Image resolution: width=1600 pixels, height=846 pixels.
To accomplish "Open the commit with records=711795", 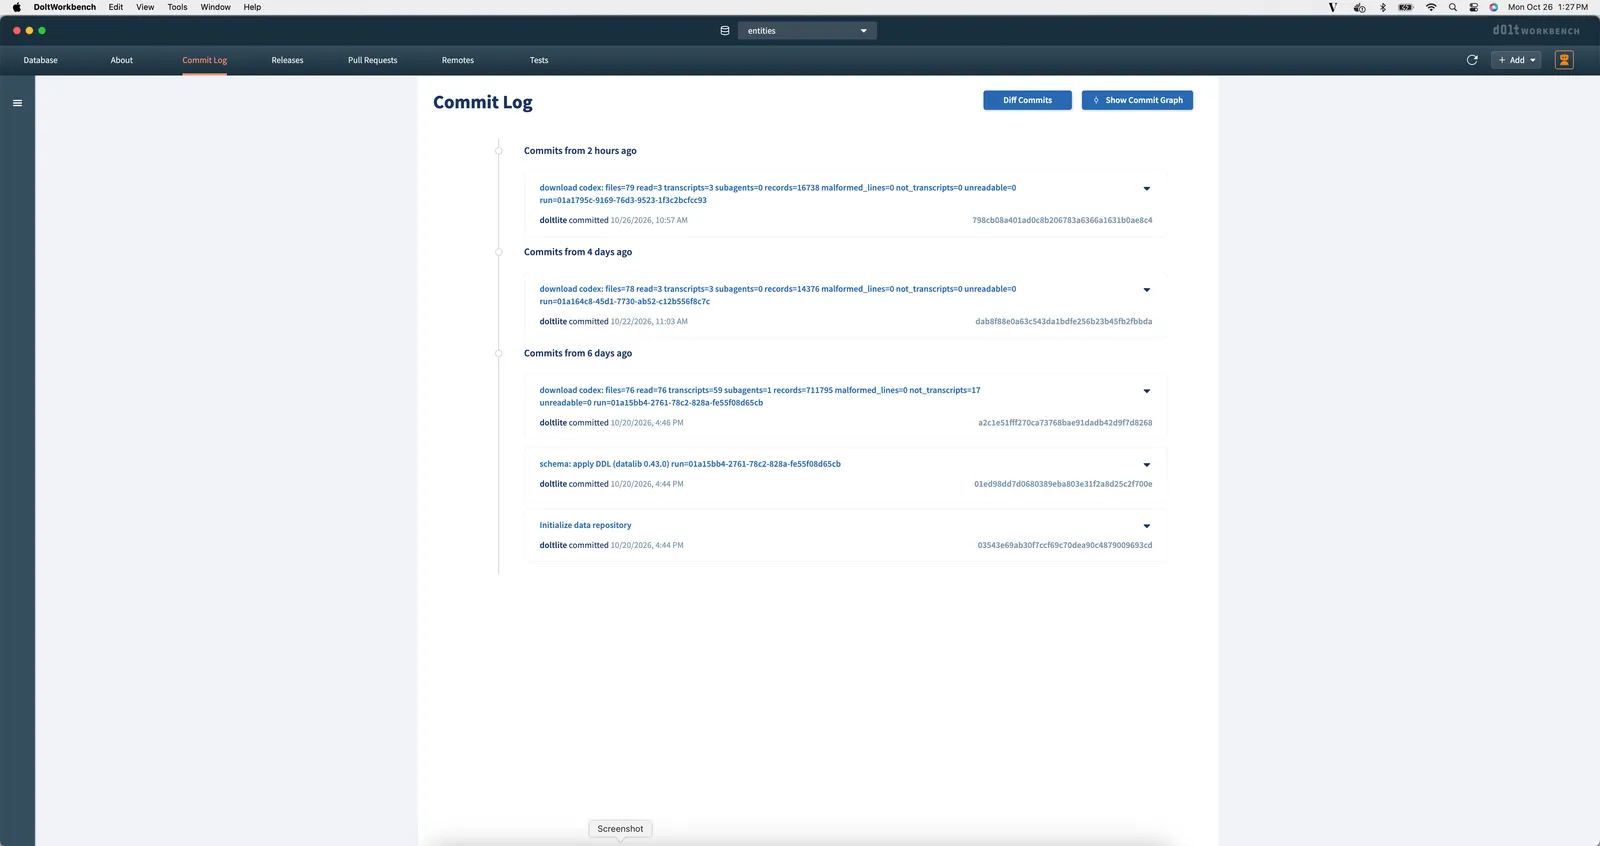I will click(x=760, y=397).
